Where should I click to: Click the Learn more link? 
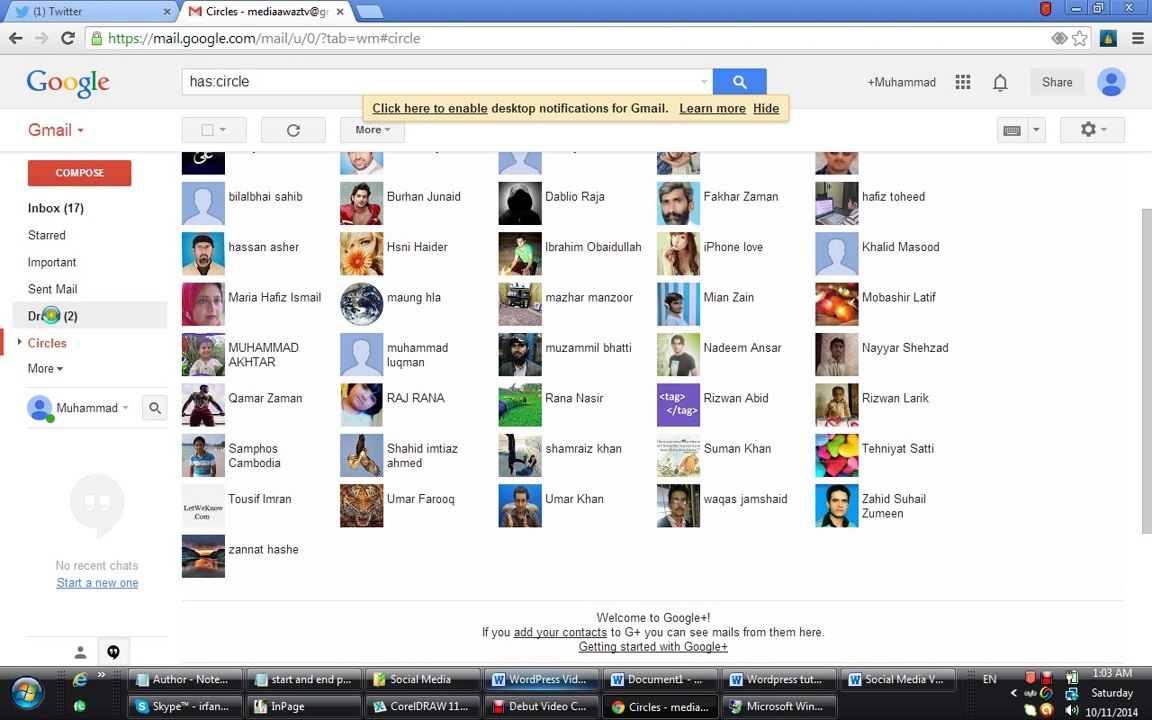(x=712, y=108)
